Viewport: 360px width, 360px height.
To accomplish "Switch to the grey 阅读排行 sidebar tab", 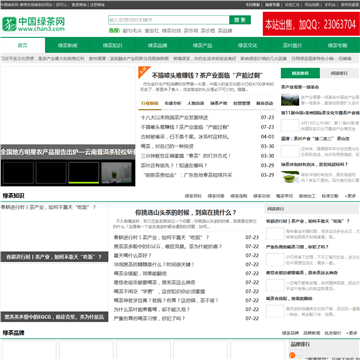I will coord(340,73).
